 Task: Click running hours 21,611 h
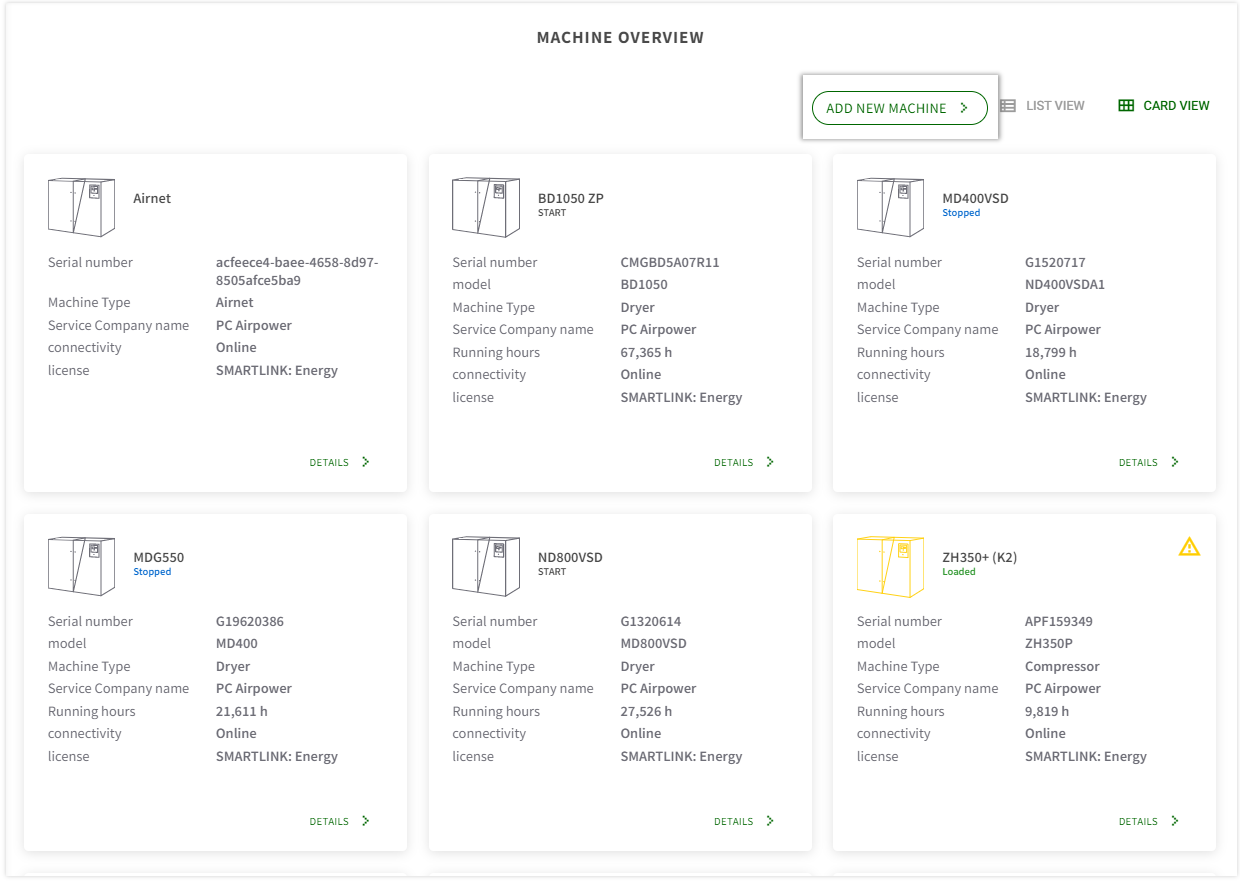[x=242, y=711]
